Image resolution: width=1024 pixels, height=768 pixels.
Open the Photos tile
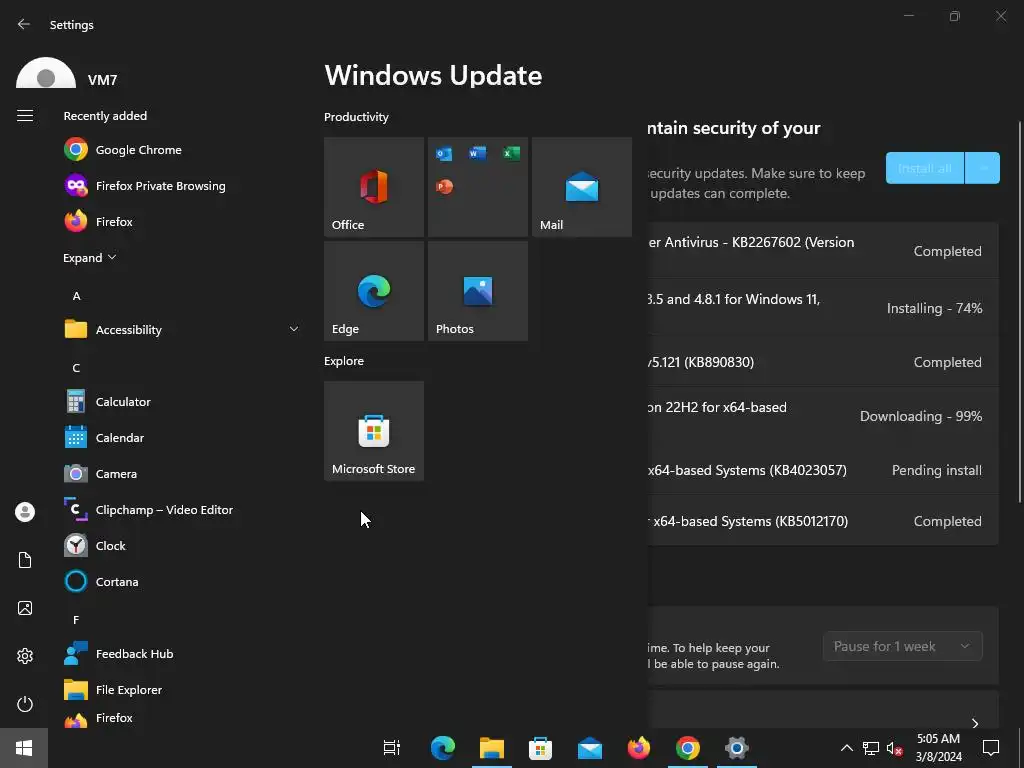pyautogui.click(x=477, y=291)
